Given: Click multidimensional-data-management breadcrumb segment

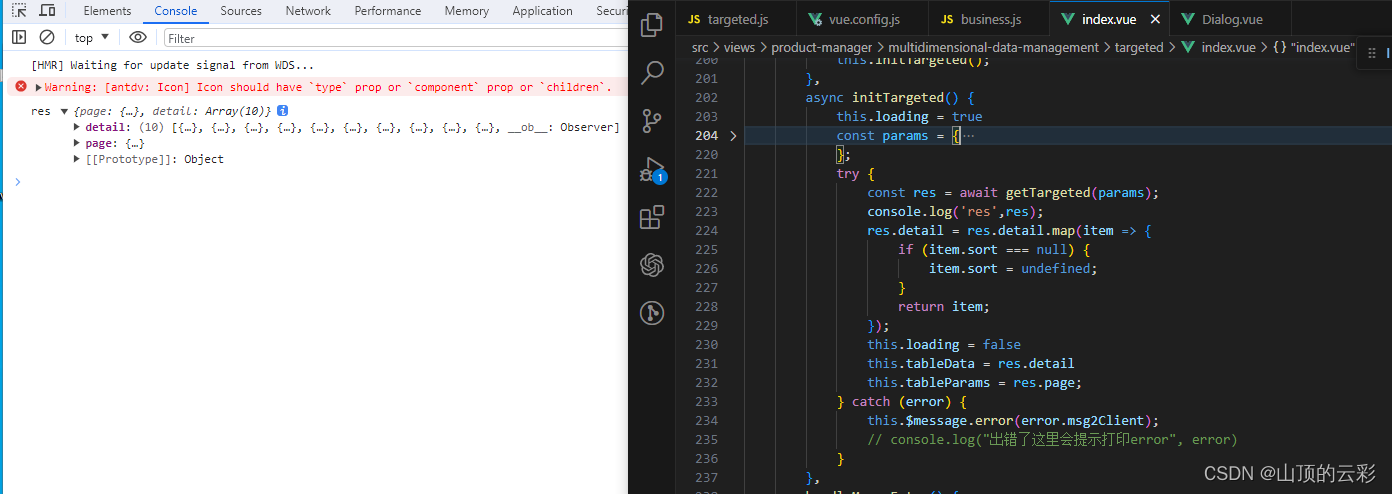Looking at the screenshot, I should [994, 47].
